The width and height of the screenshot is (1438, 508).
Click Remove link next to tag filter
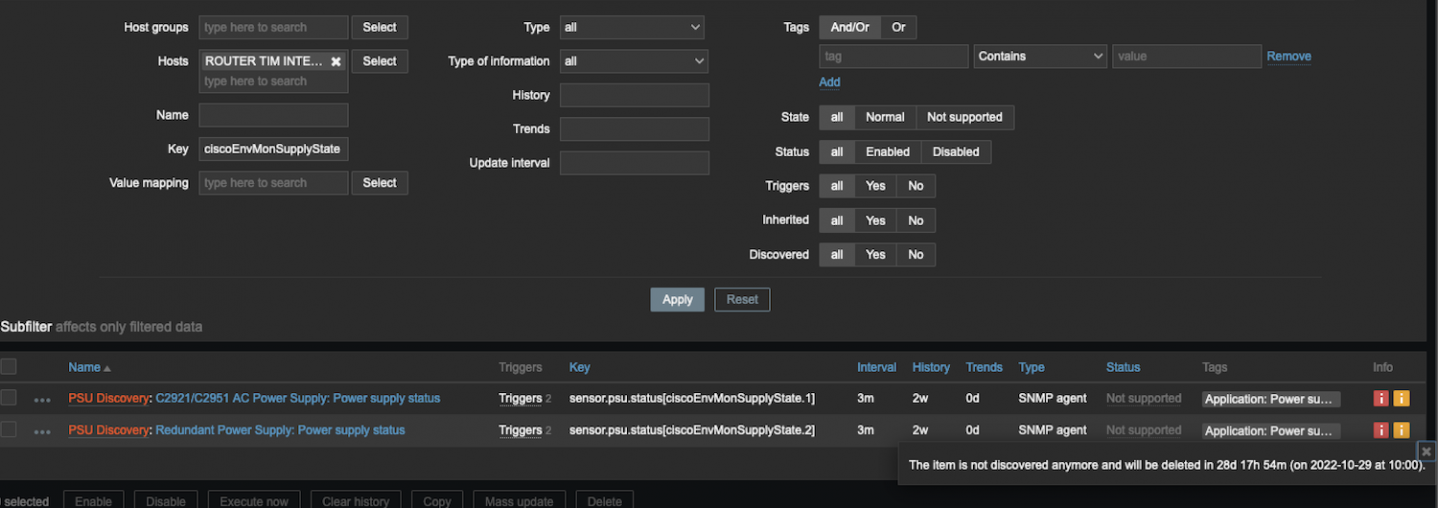1289,56
